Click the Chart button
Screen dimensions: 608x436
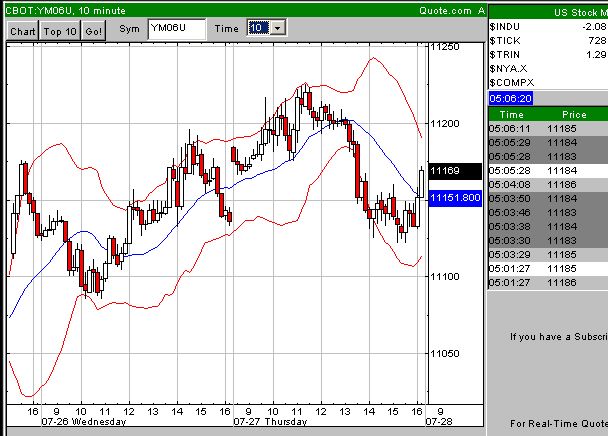pyautogui.click(x=23, y=31)
